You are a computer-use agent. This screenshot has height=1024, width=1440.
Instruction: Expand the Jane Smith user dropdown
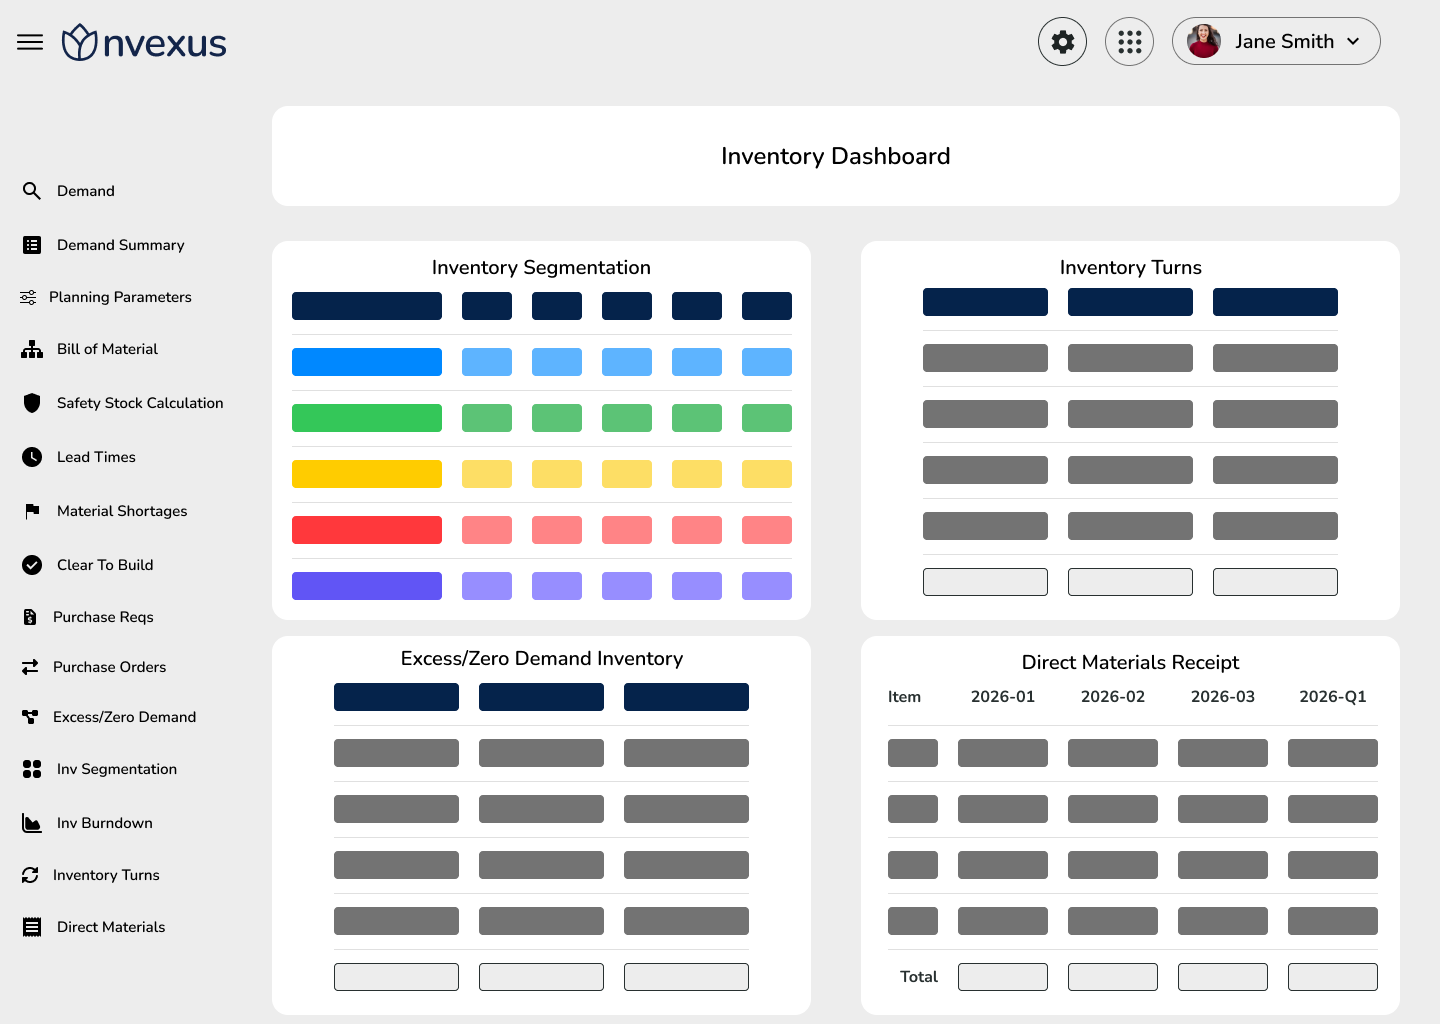(x=1353, y=41)
